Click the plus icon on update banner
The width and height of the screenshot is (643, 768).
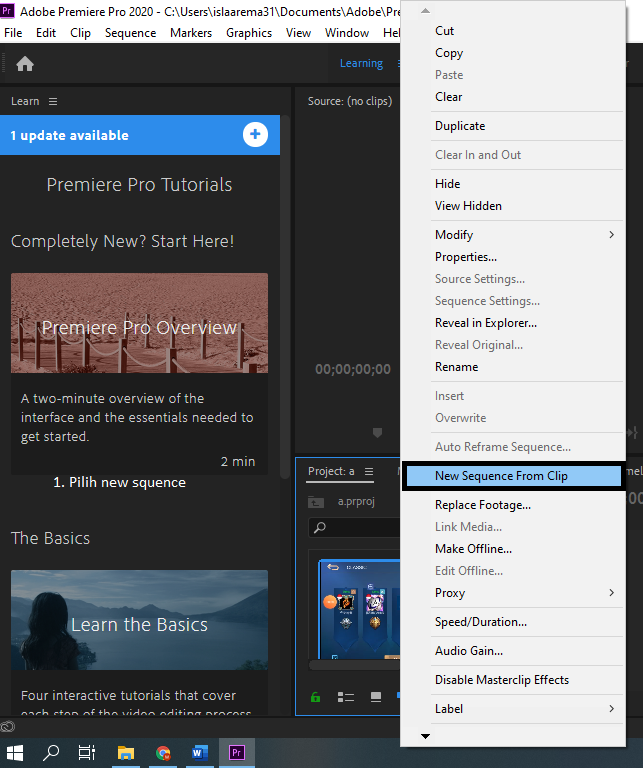[255, 134]
